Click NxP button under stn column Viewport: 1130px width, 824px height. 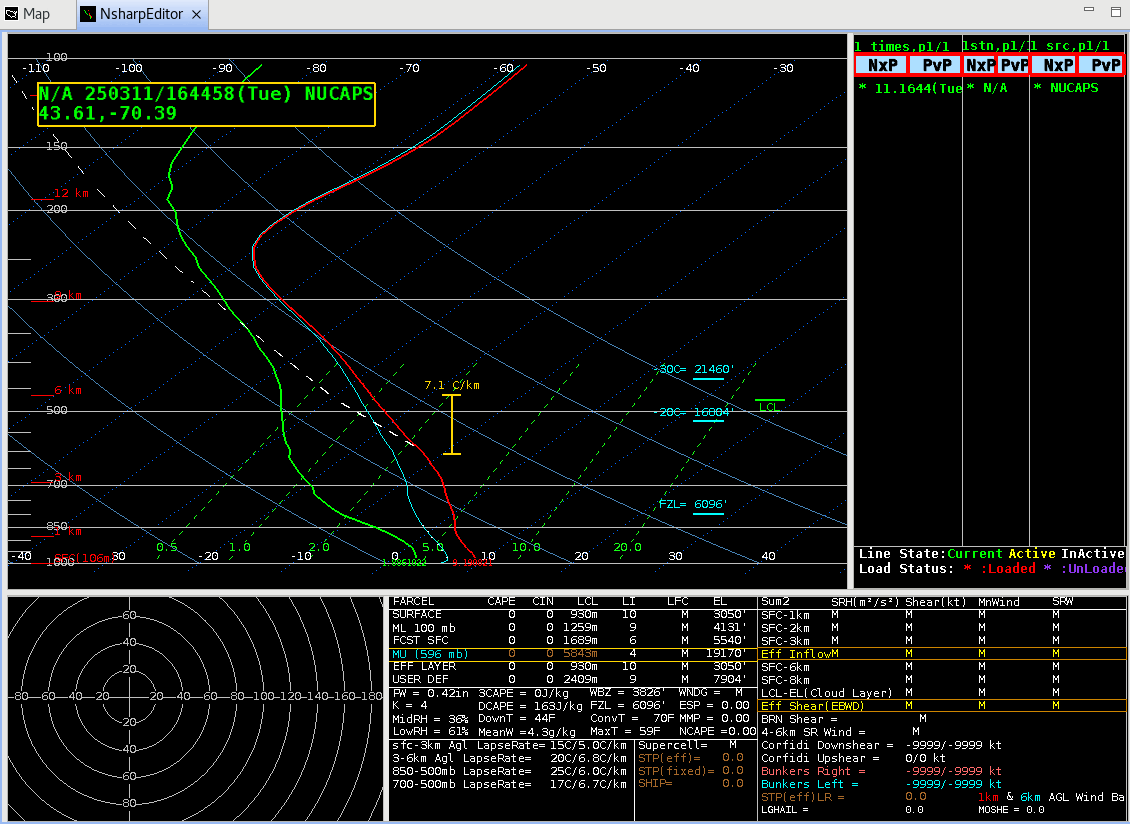(980, 65)
